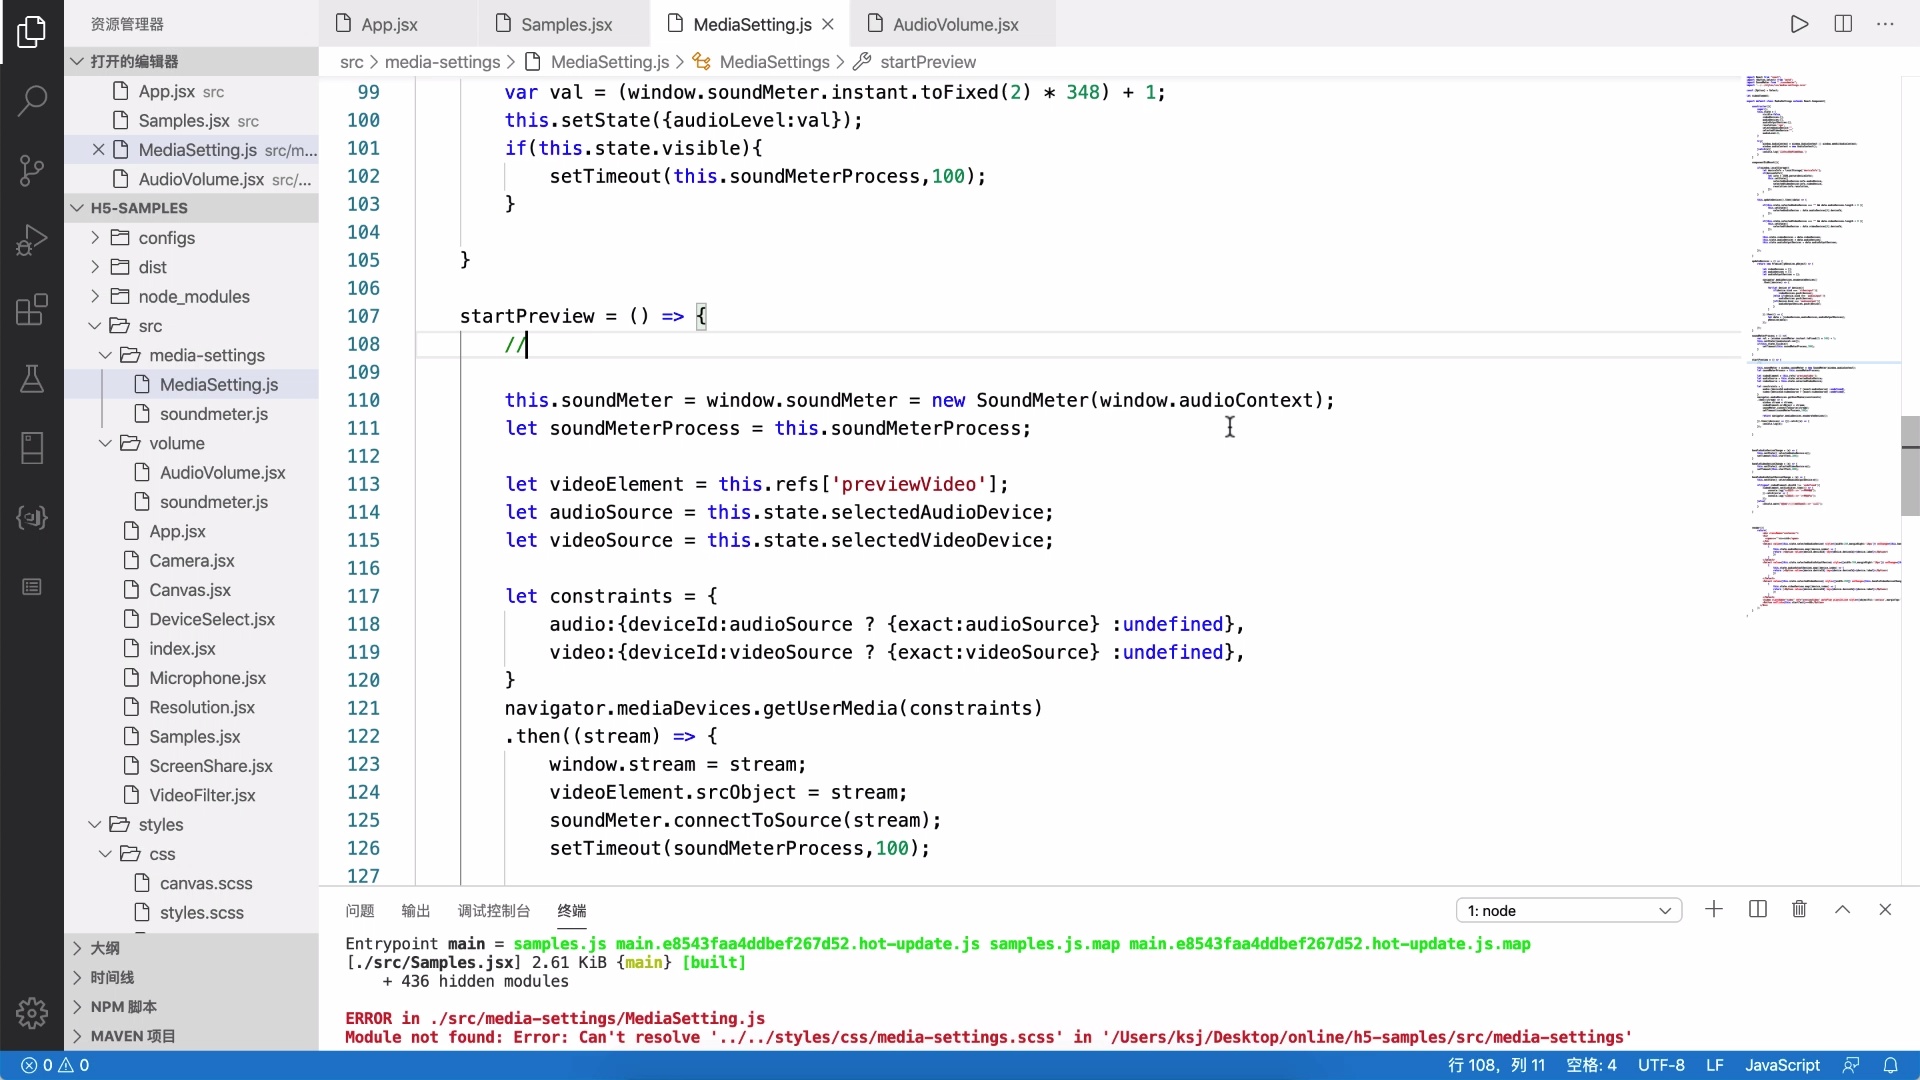Image resolution: width=1920 pixels, height=1080 pixels.
Task: Open notifications bell in status bar
Action: tap(1890, 1065)
